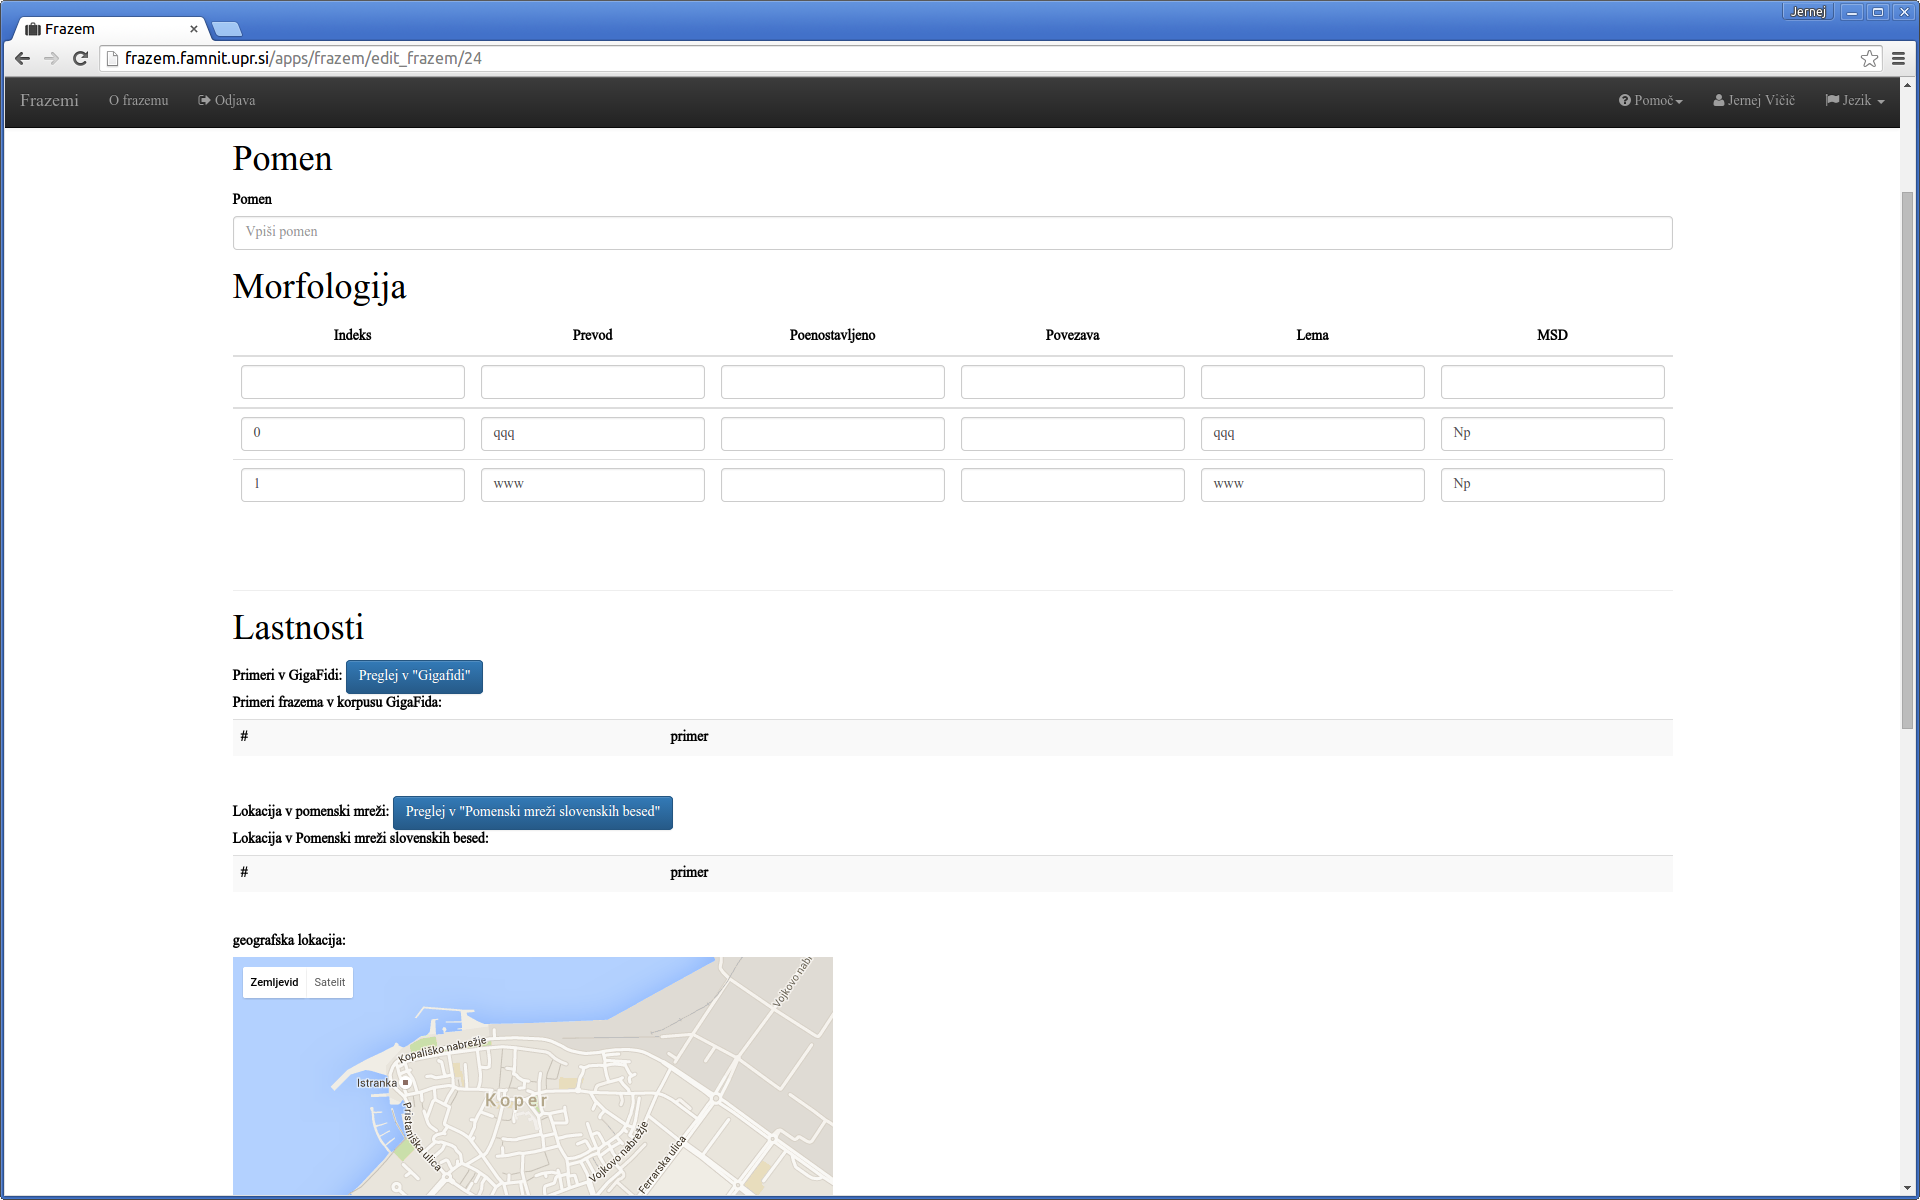Click scrollbar up arrow
1920x1200 pixels.
(x=1907, y=85)
